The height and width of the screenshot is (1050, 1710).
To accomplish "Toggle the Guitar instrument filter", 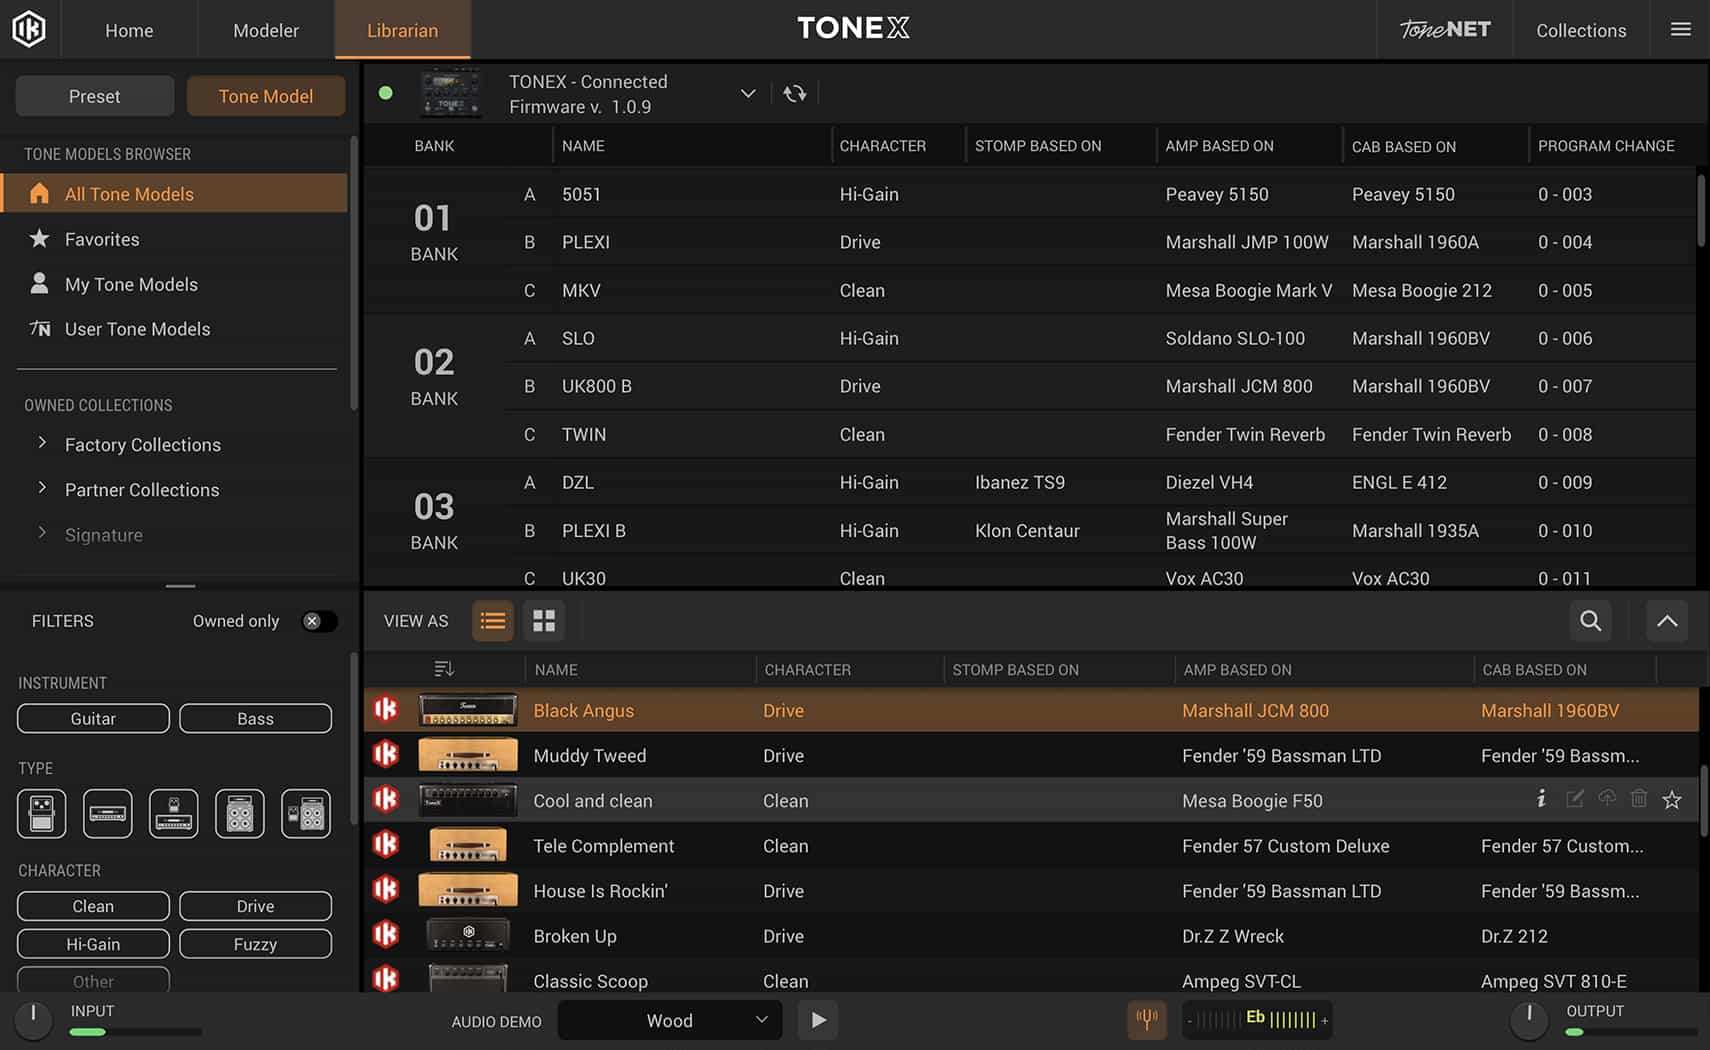I will pyautogui.click(x=92, y=718).
